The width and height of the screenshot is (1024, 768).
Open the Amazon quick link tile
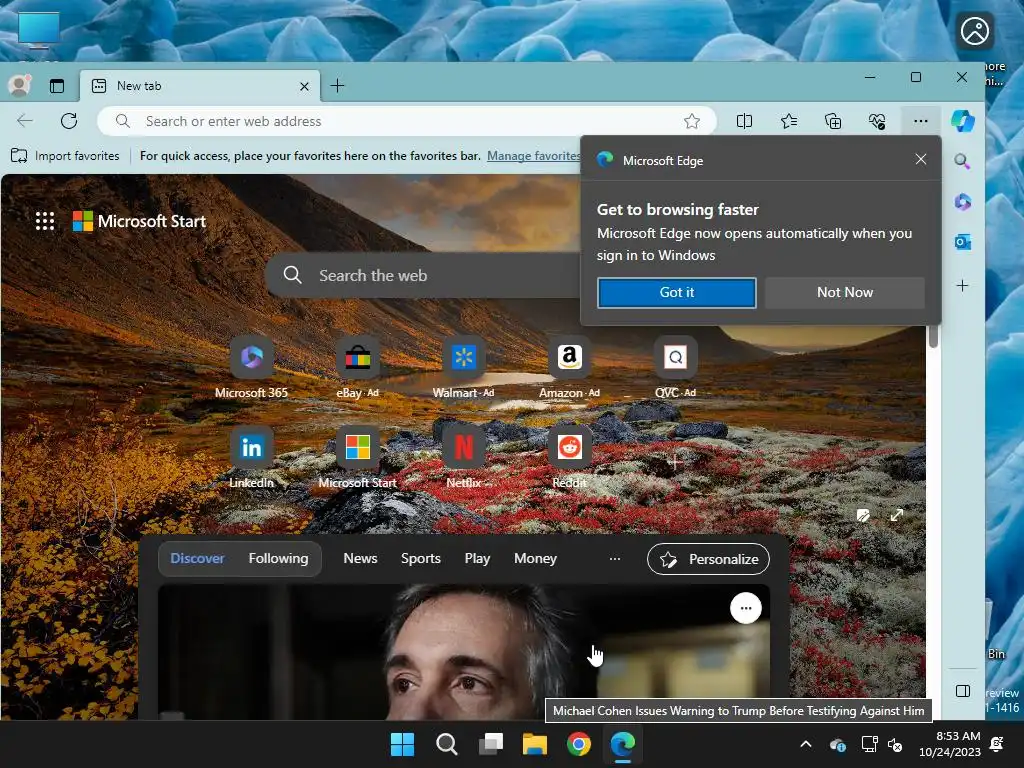tap(569, 368)
